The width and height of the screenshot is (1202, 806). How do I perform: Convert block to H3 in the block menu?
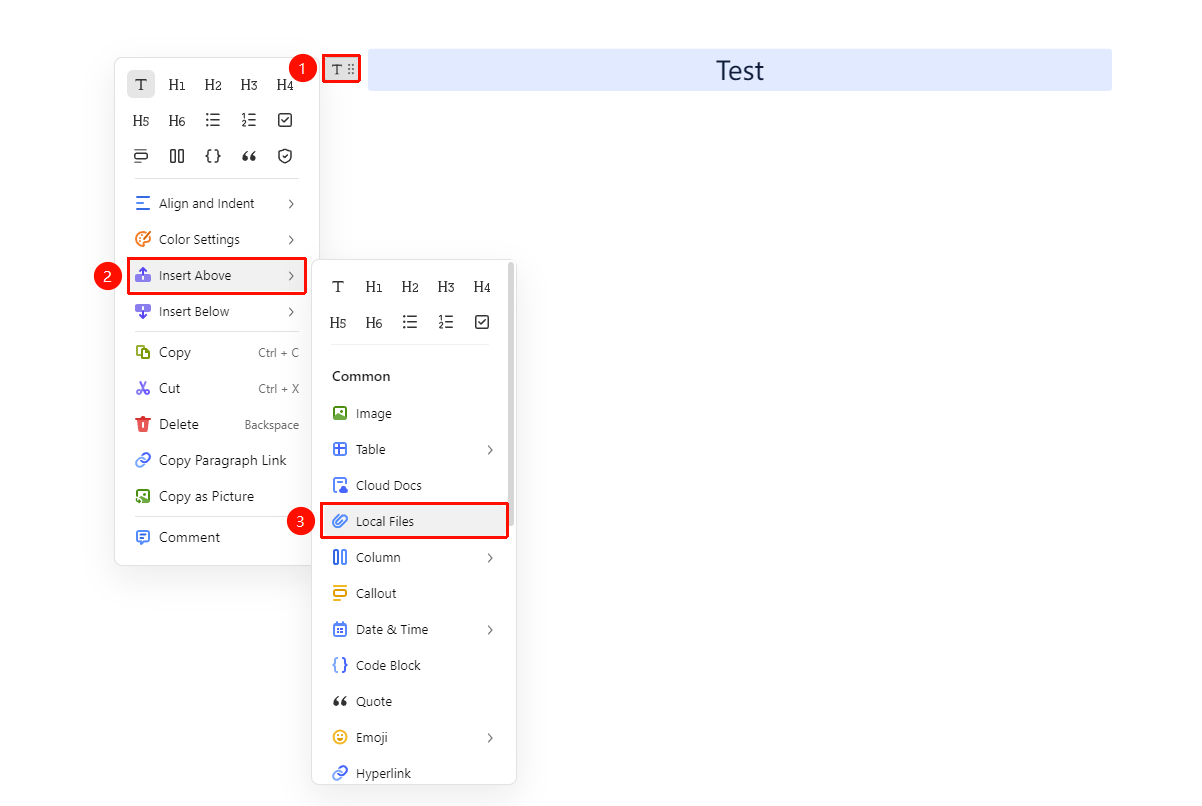pos(249,84)
